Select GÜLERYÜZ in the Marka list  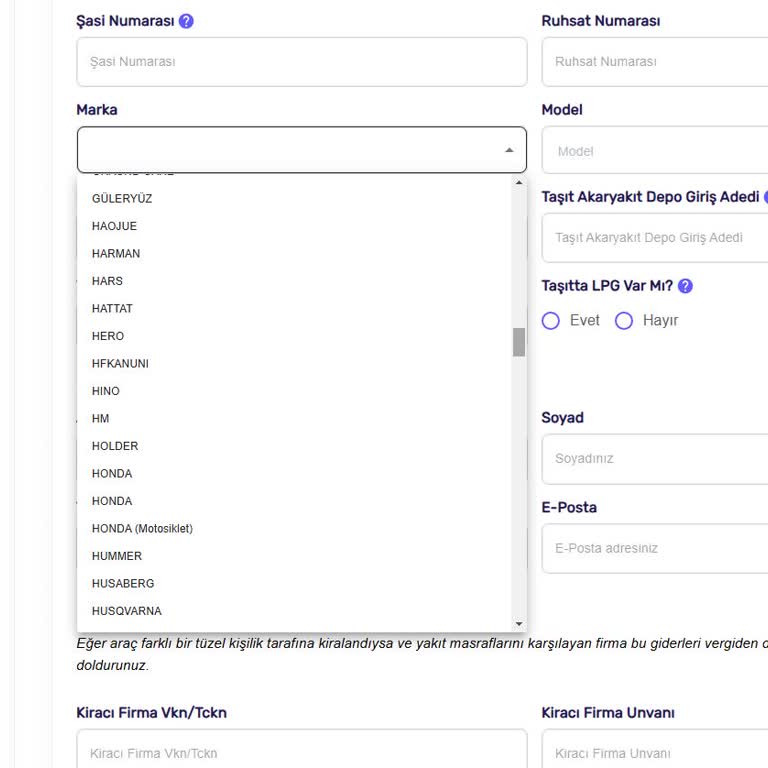122,199
